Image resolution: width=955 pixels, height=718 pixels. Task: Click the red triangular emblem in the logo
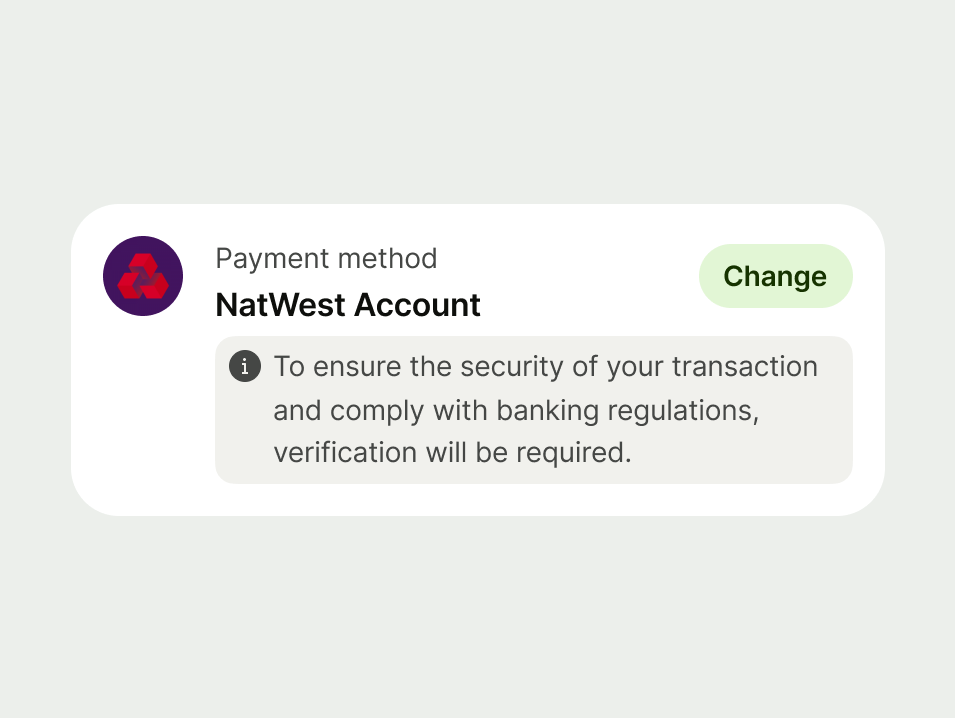pyautogui.click(x=143, y=277)
